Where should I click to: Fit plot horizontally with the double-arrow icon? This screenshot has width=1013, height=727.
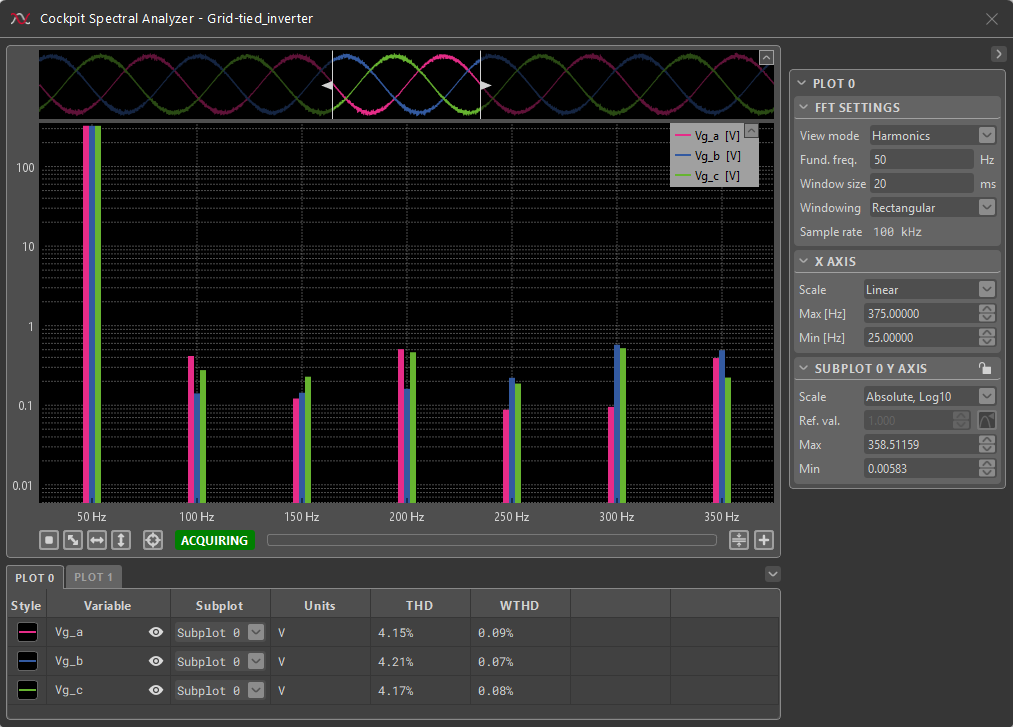tap(97, 540)
